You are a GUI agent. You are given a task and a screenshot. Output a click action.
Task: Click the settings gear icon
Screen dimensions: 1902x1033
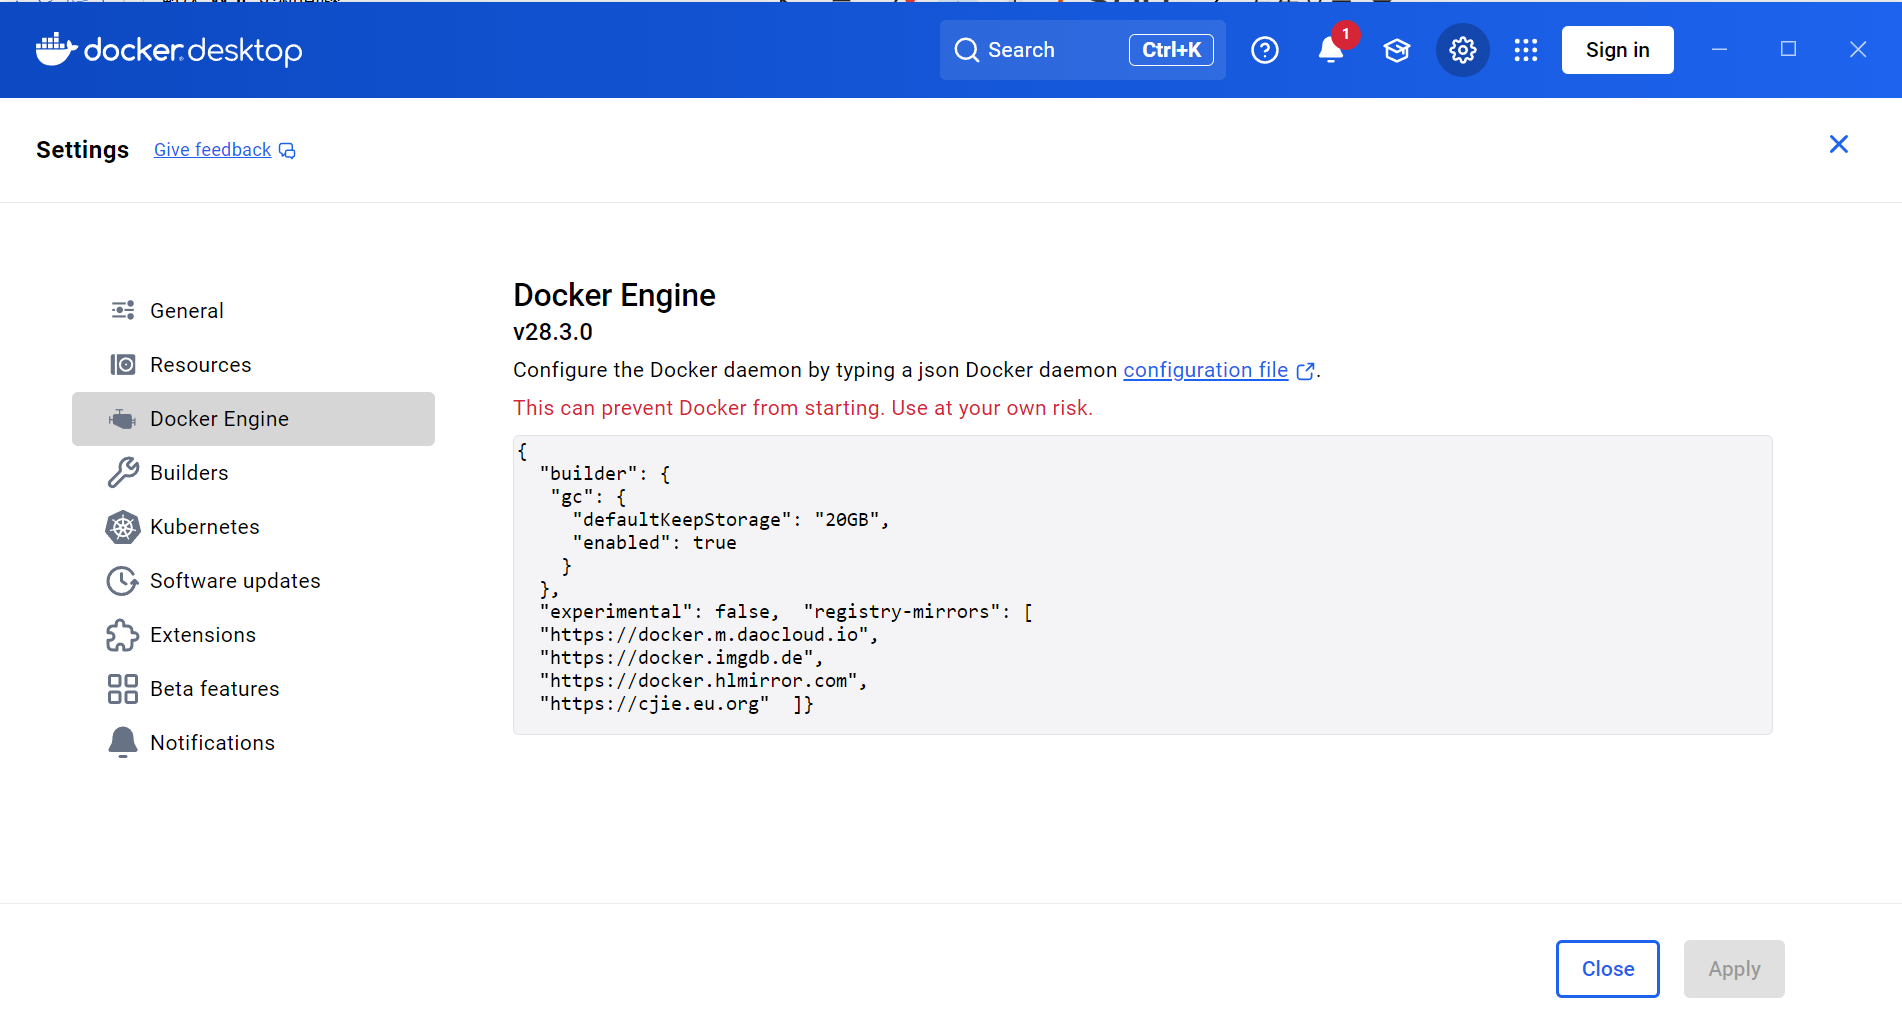tap(1463, 50)
